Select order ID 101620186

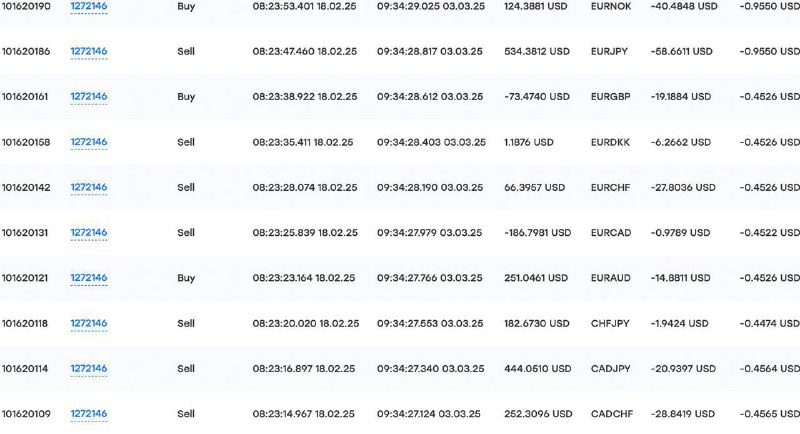click(x=26, y=51)
